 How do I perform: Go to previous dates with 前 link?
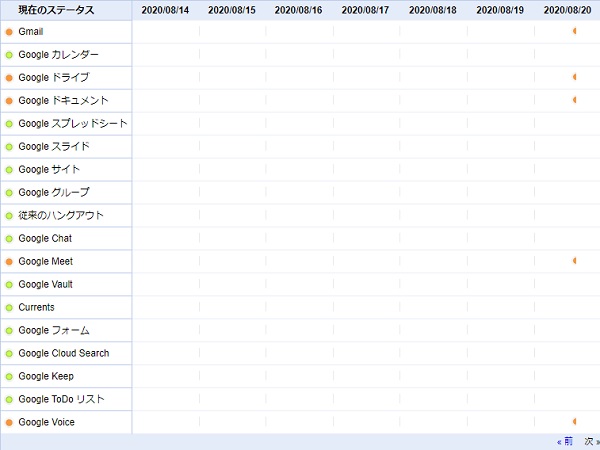tap(567, 441)
